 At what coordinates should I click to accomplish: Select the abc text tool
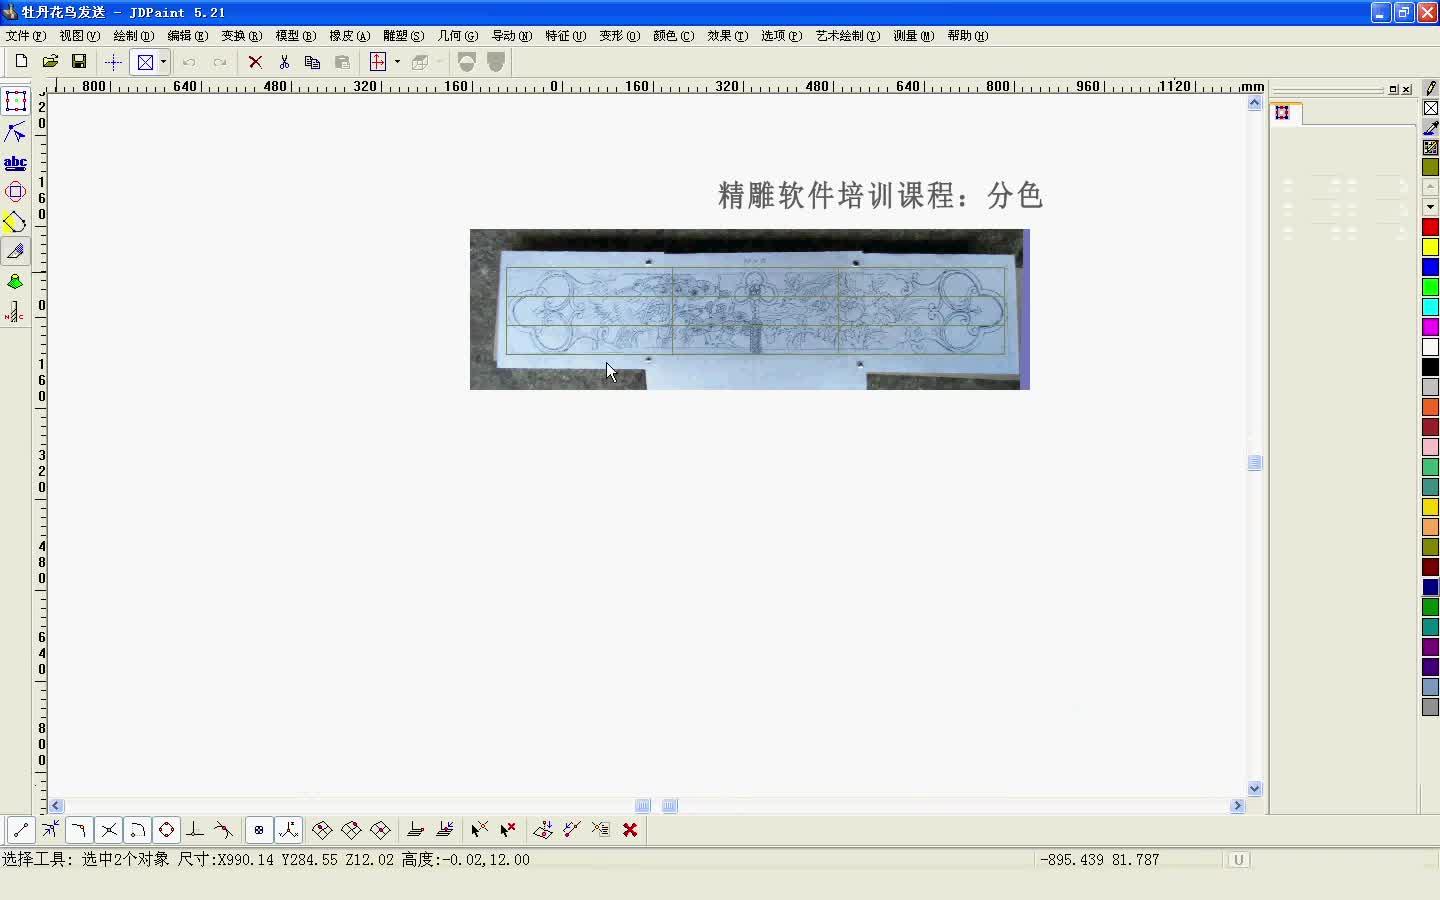tap(15, 163)
